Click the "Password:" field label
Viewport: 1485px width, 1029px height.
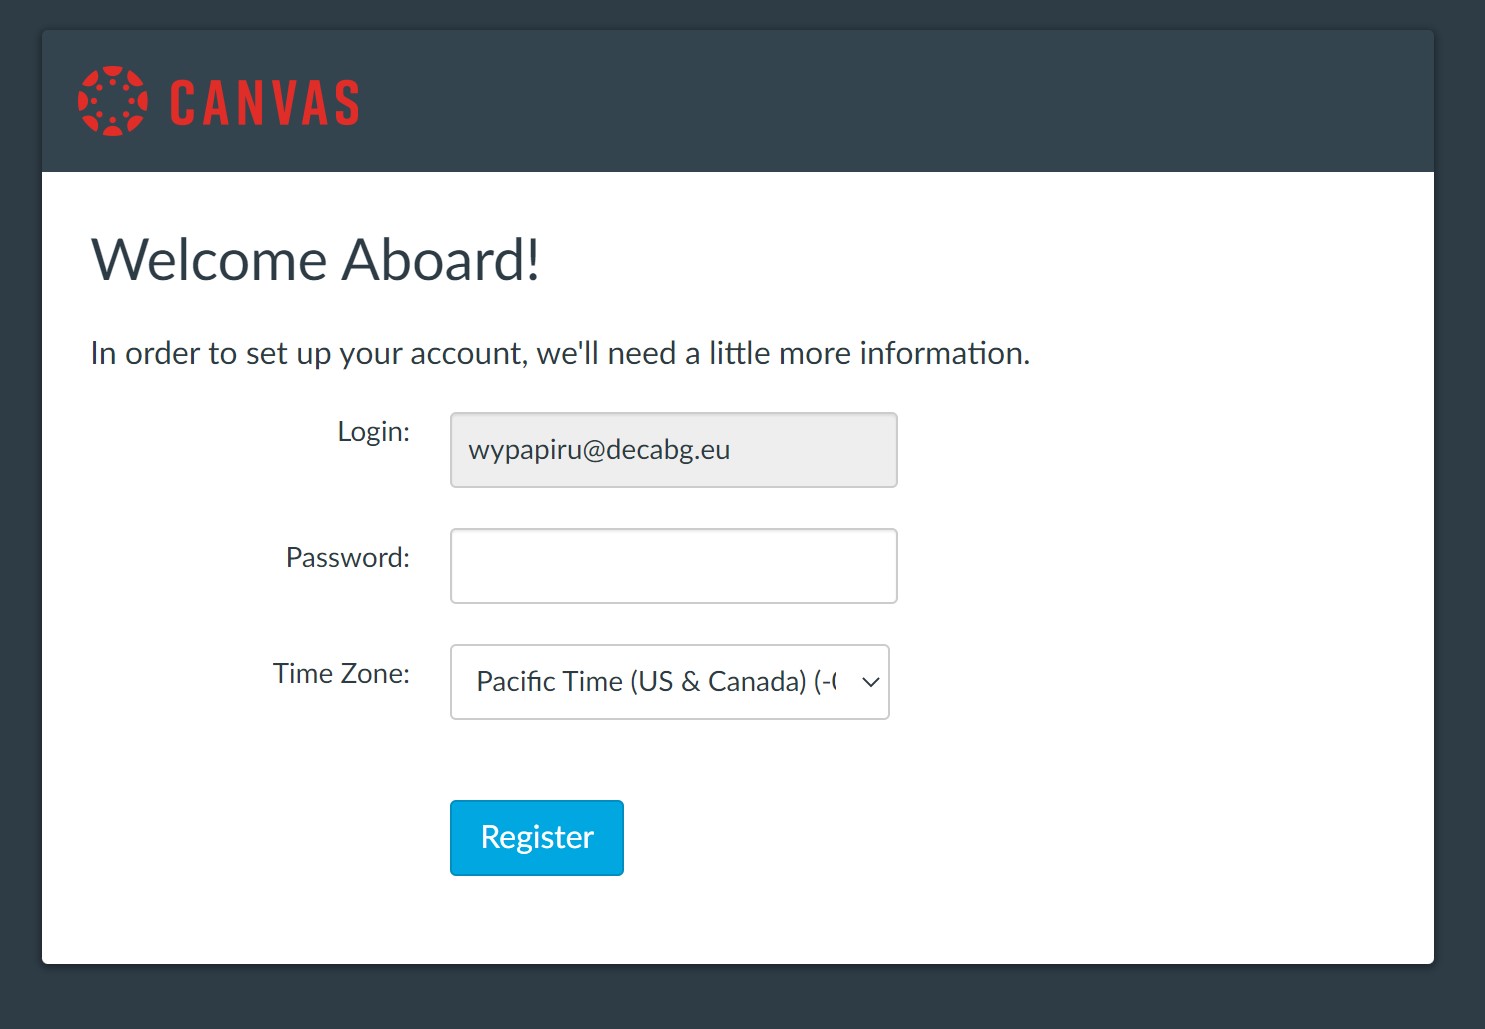[x=348, y=557]
